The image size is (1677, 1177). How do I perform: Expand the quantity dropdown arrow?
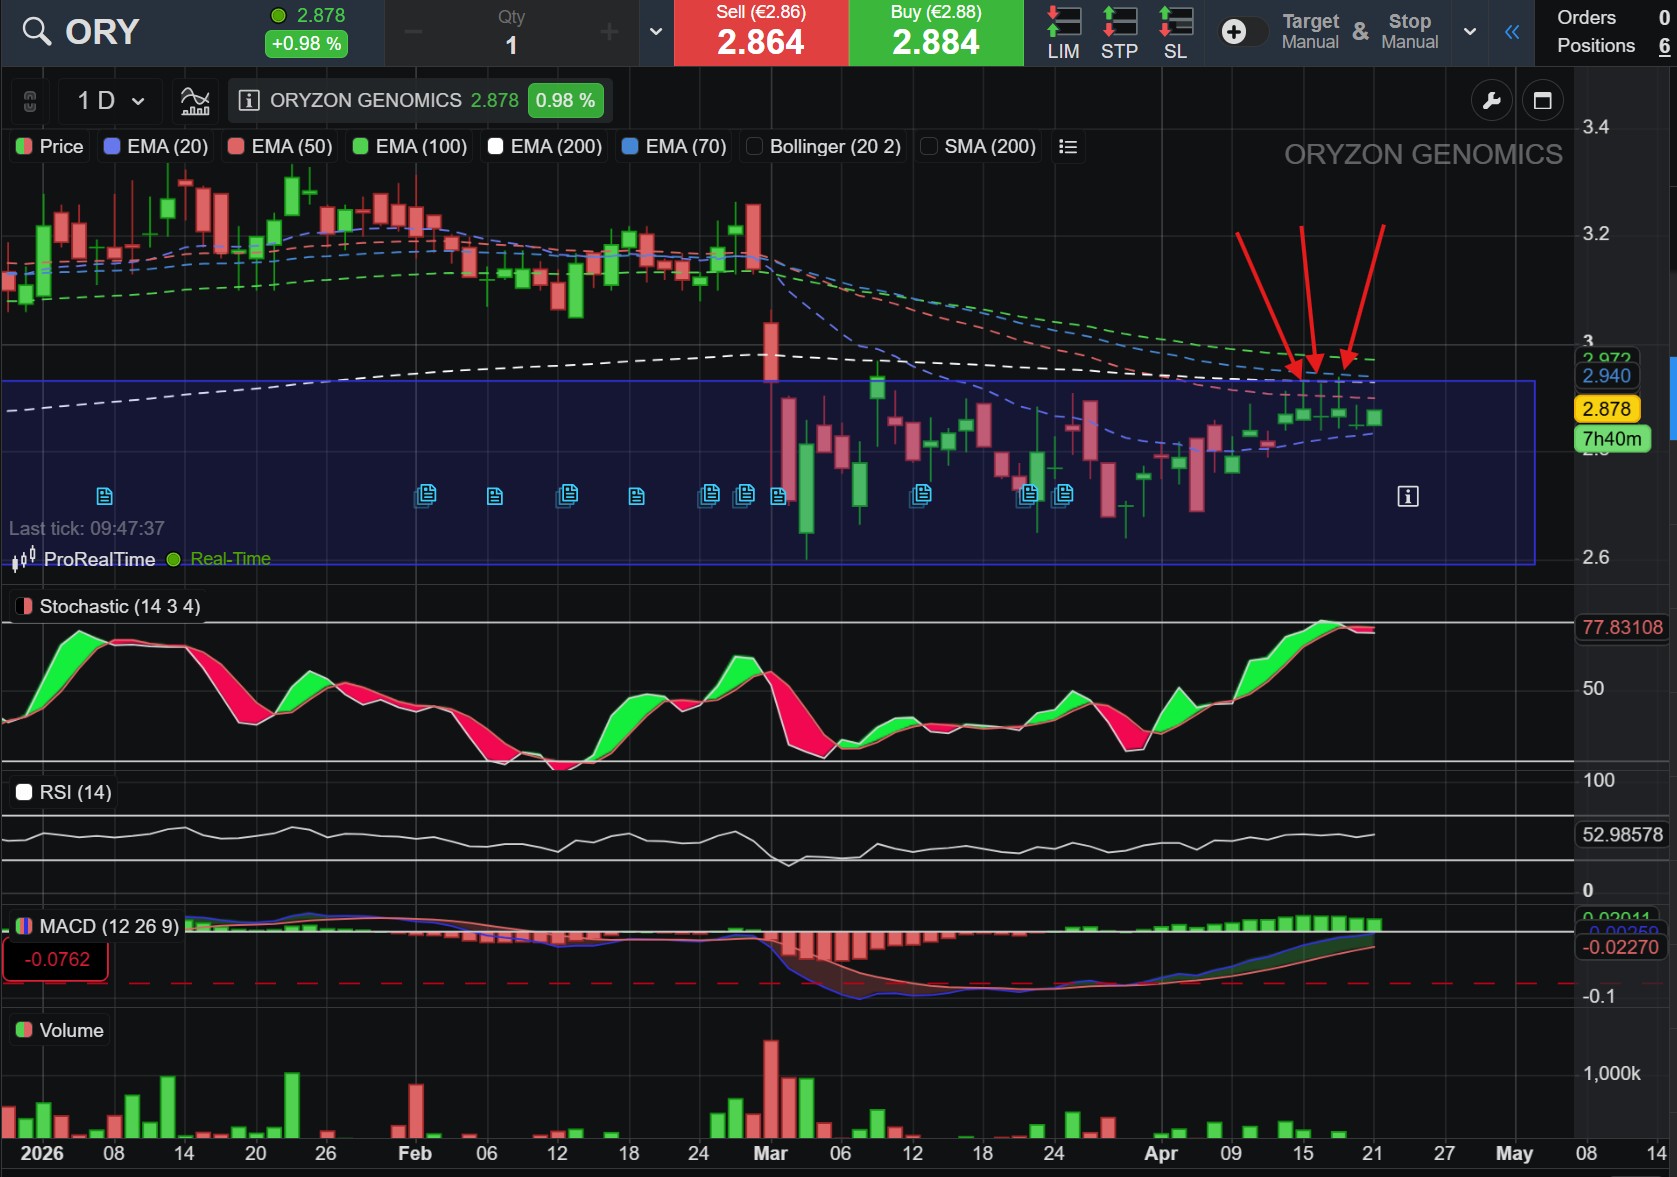pos(656,32)
